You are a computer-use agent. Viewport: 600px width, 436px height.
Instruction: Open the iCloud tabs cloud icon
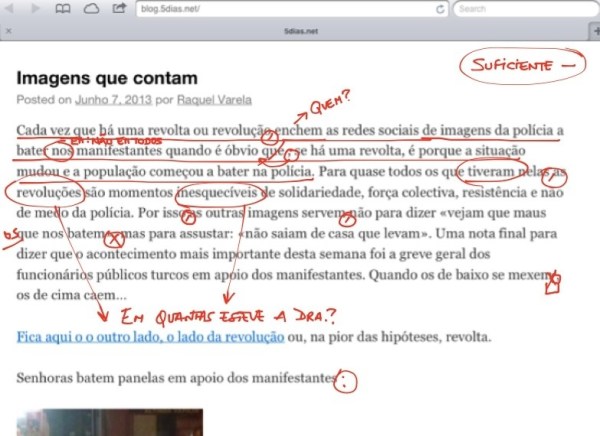point(91,8)
